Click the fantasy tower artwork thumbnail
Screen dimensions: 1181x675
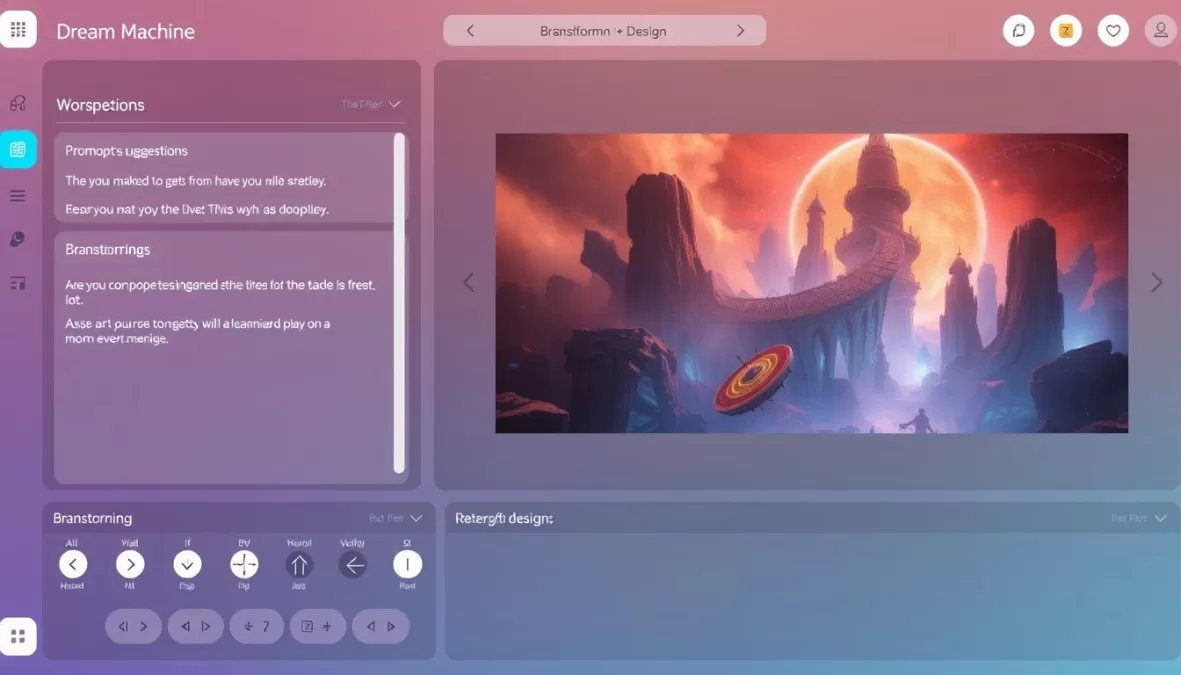(x=811, y=282)
